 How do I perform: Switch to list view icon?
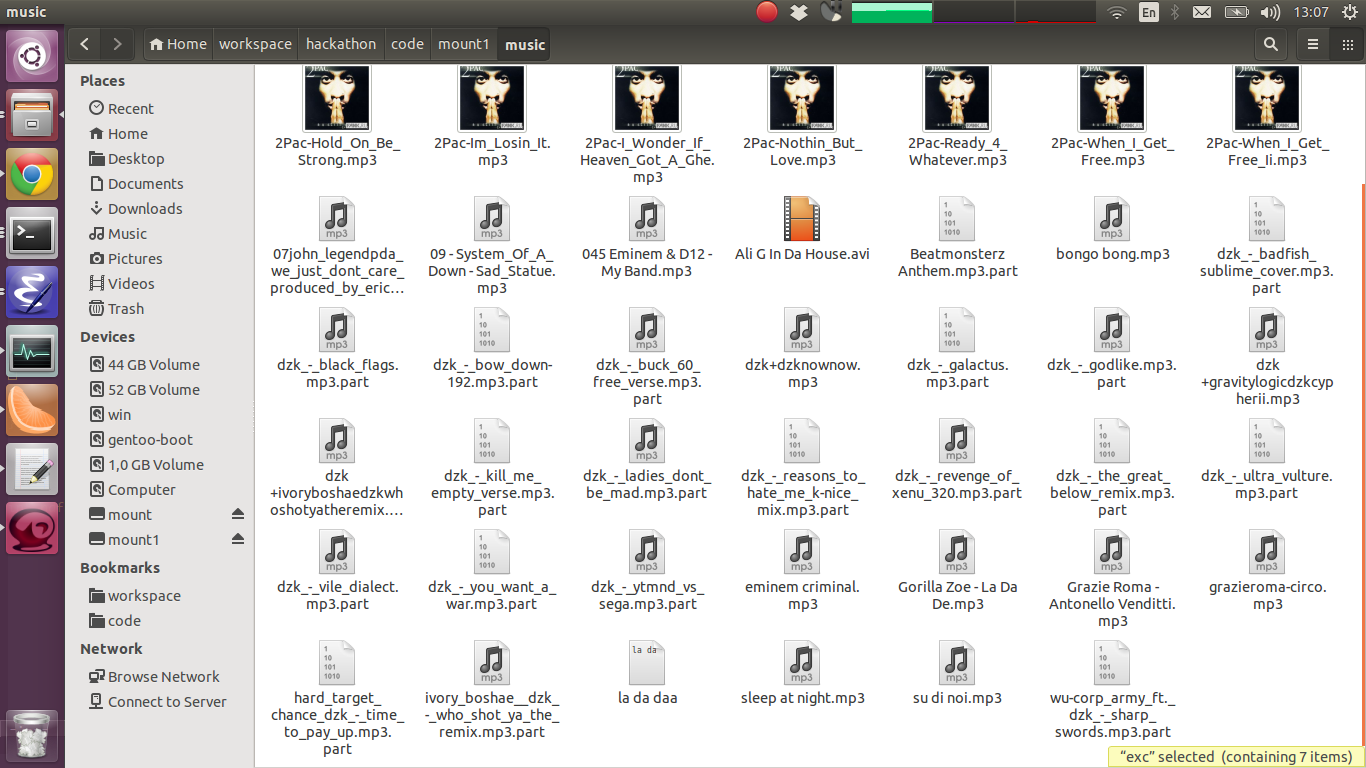coord(1313,44)
